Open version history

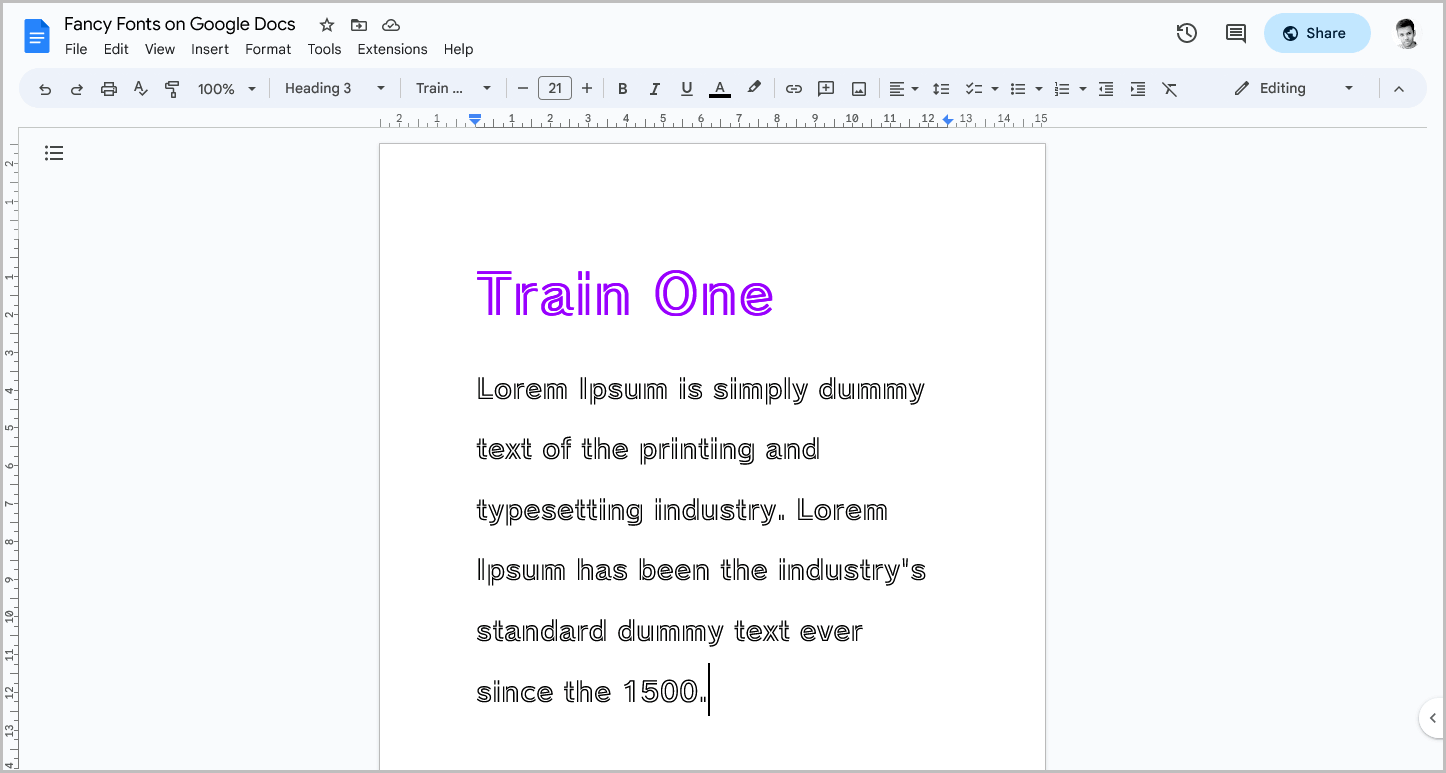(x=1186, y=33)
